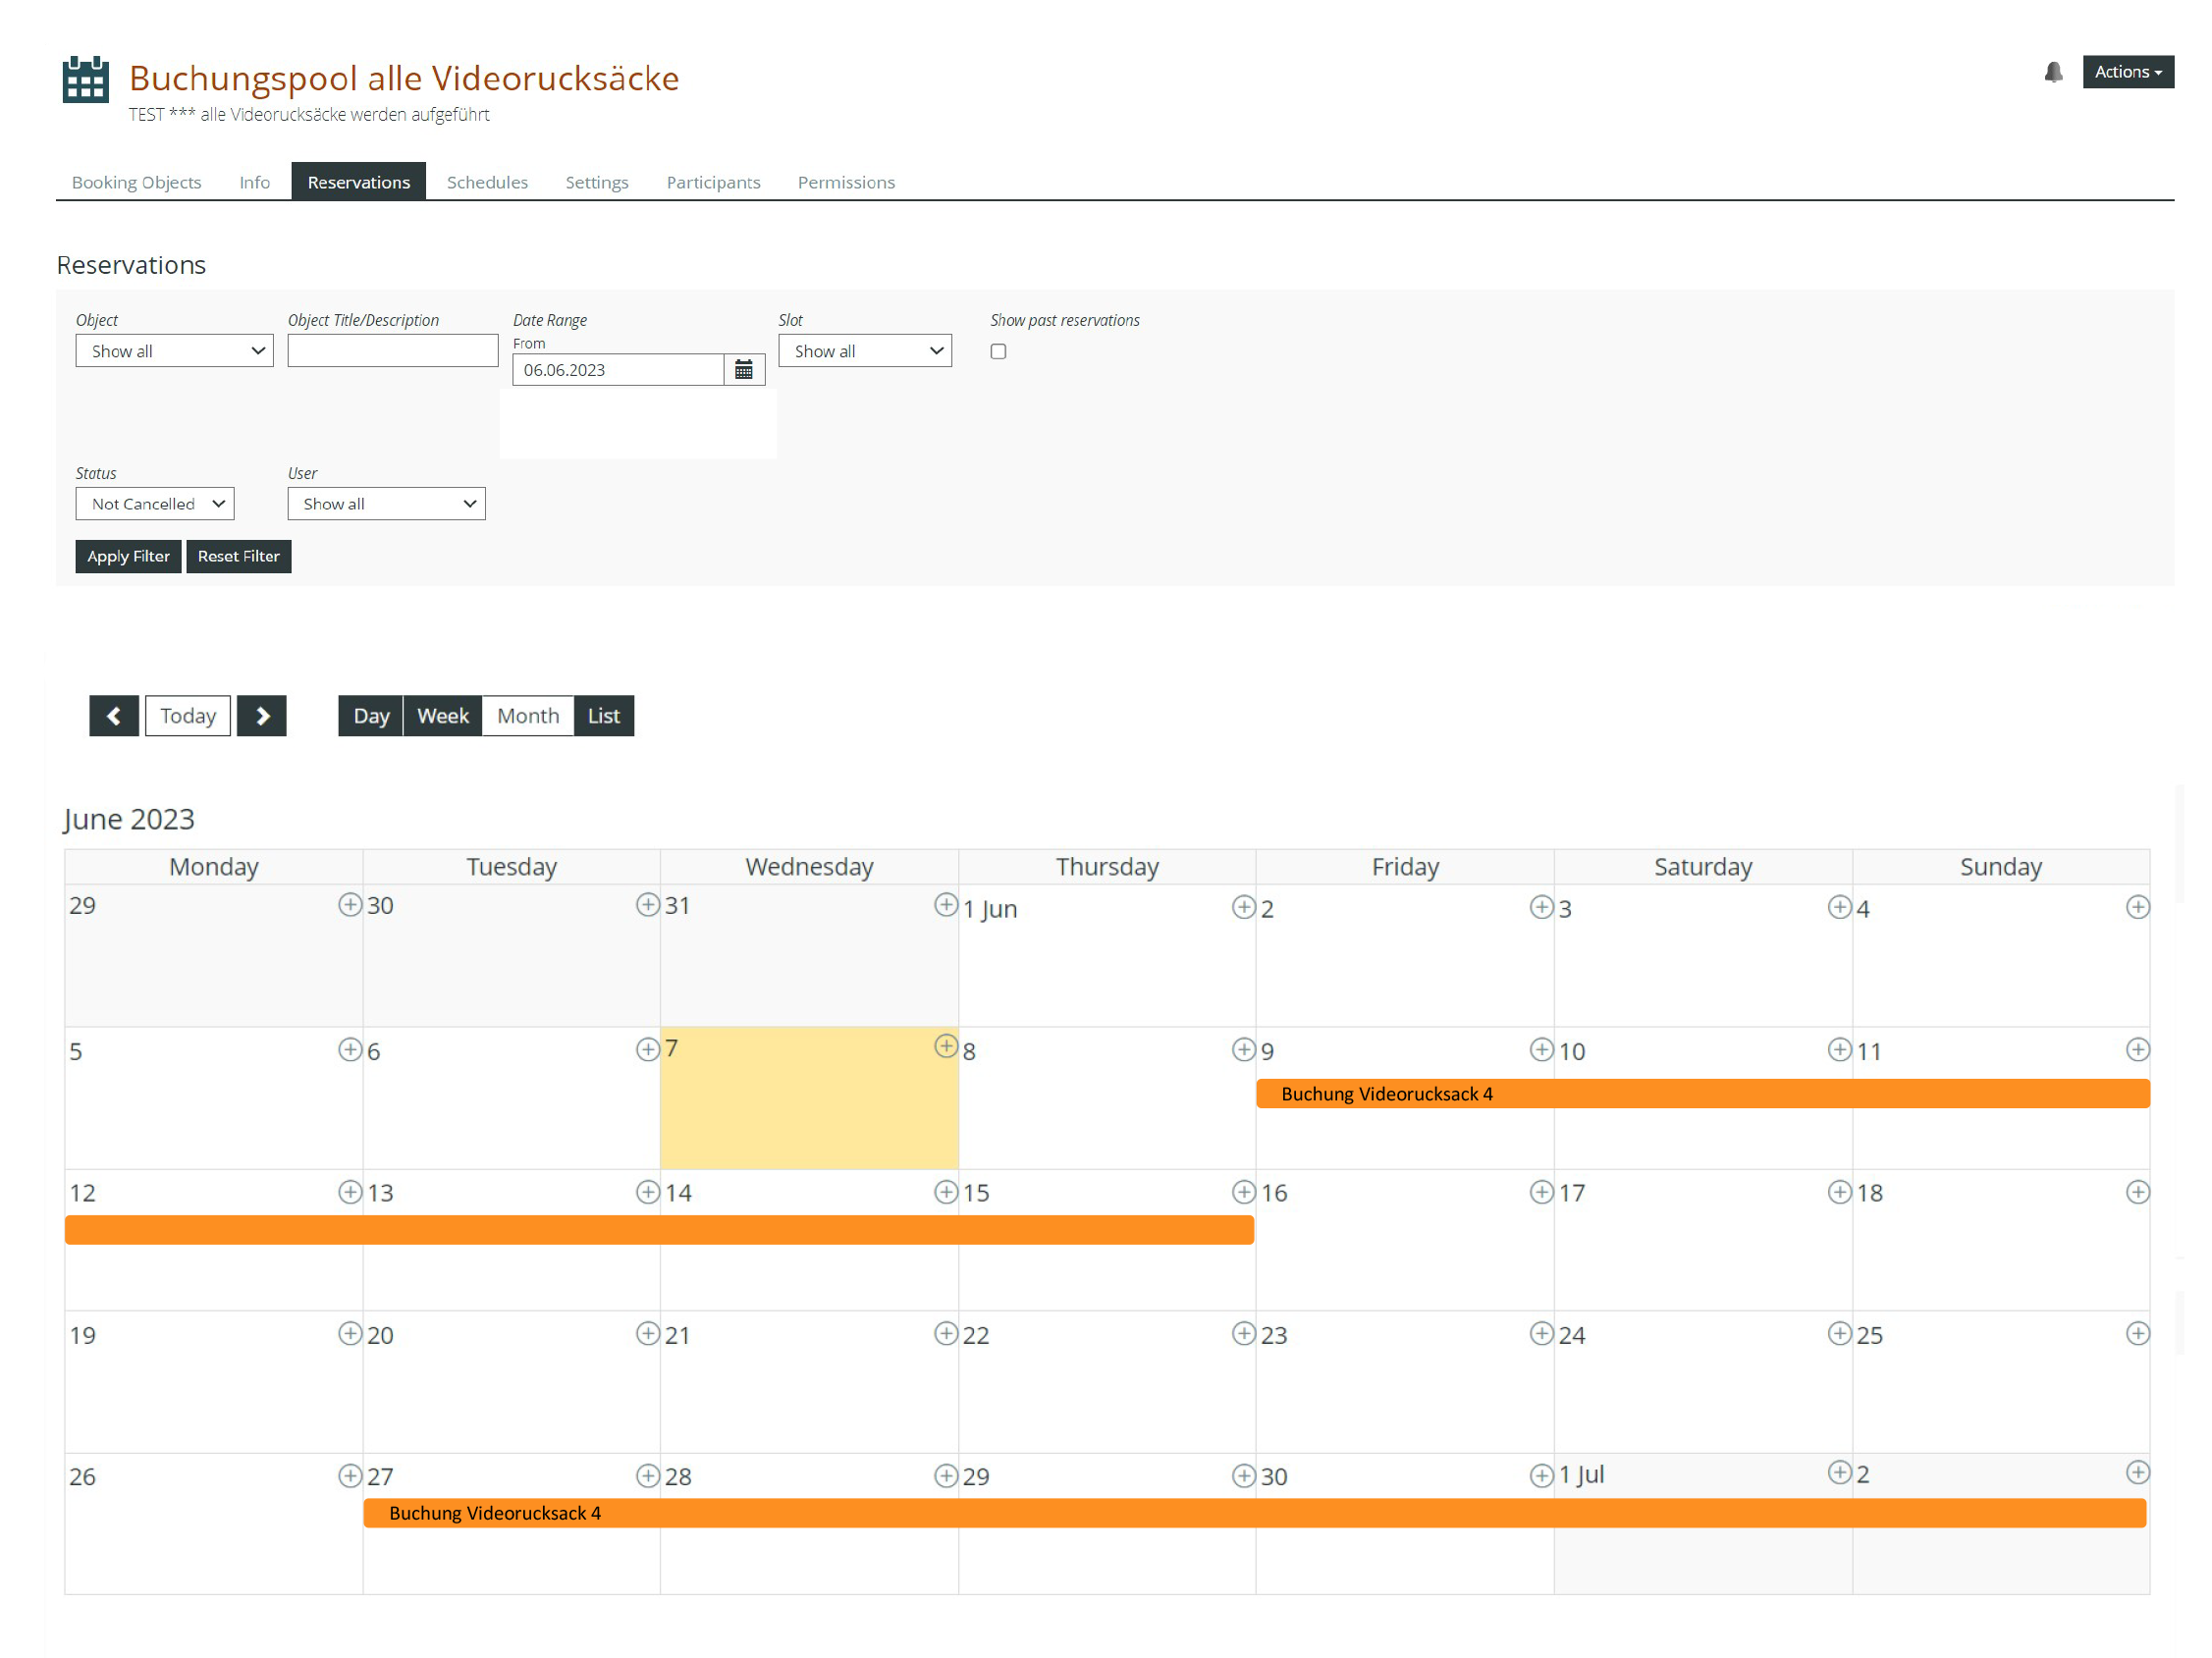The image size is (2212, 1658).
Task: Open the date picker calendar icon
Action: pyautogui.click(x=743, y=370)
